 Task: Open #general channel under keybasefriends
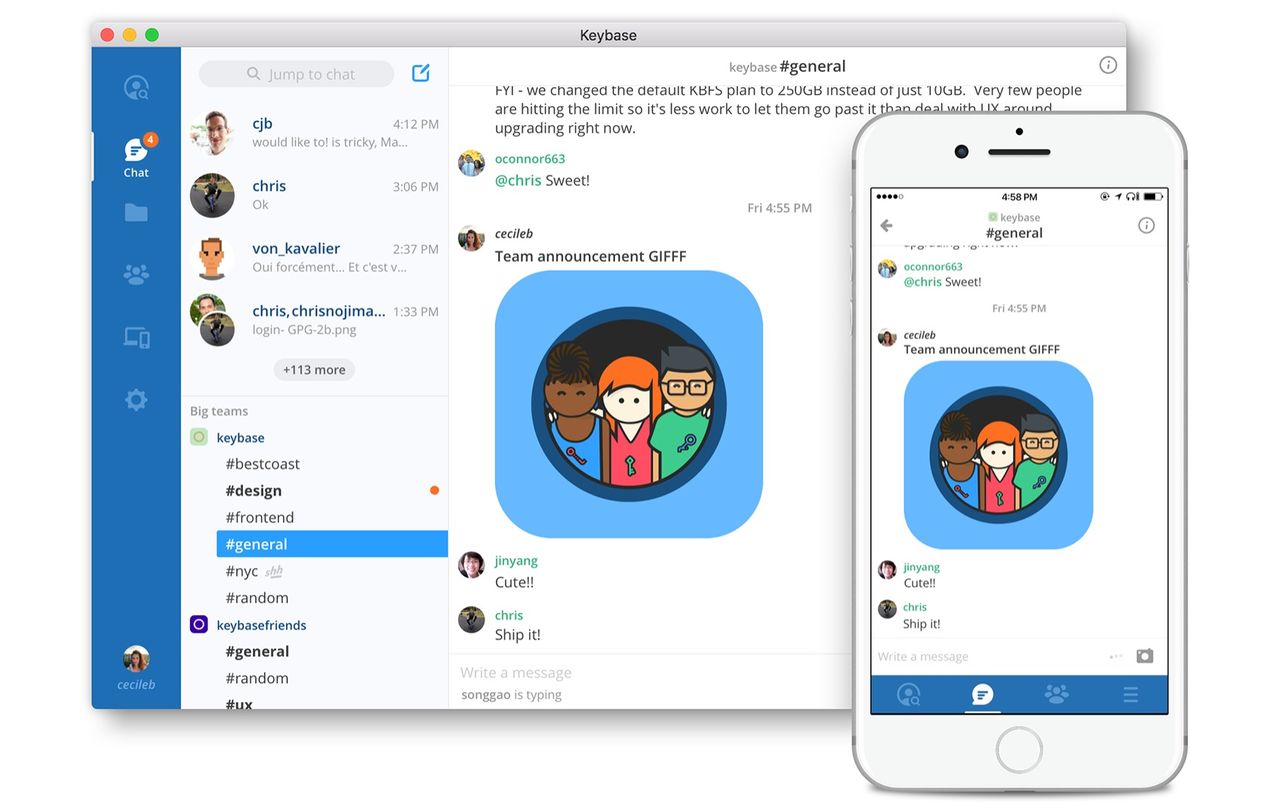(257, 651)
